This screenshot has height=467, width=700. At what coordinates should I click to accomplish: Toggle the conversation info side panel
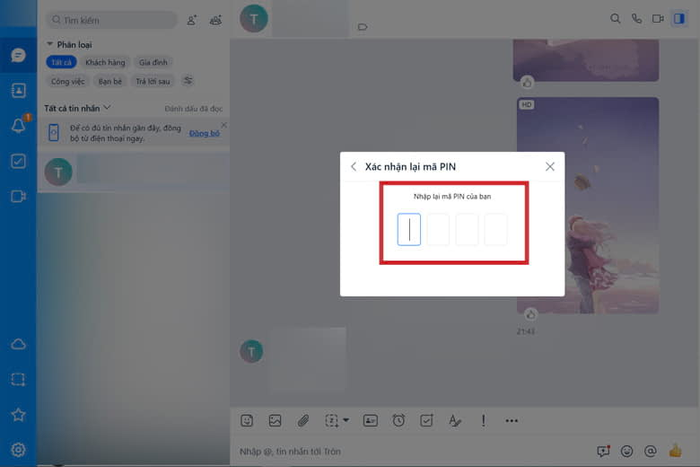679,19
